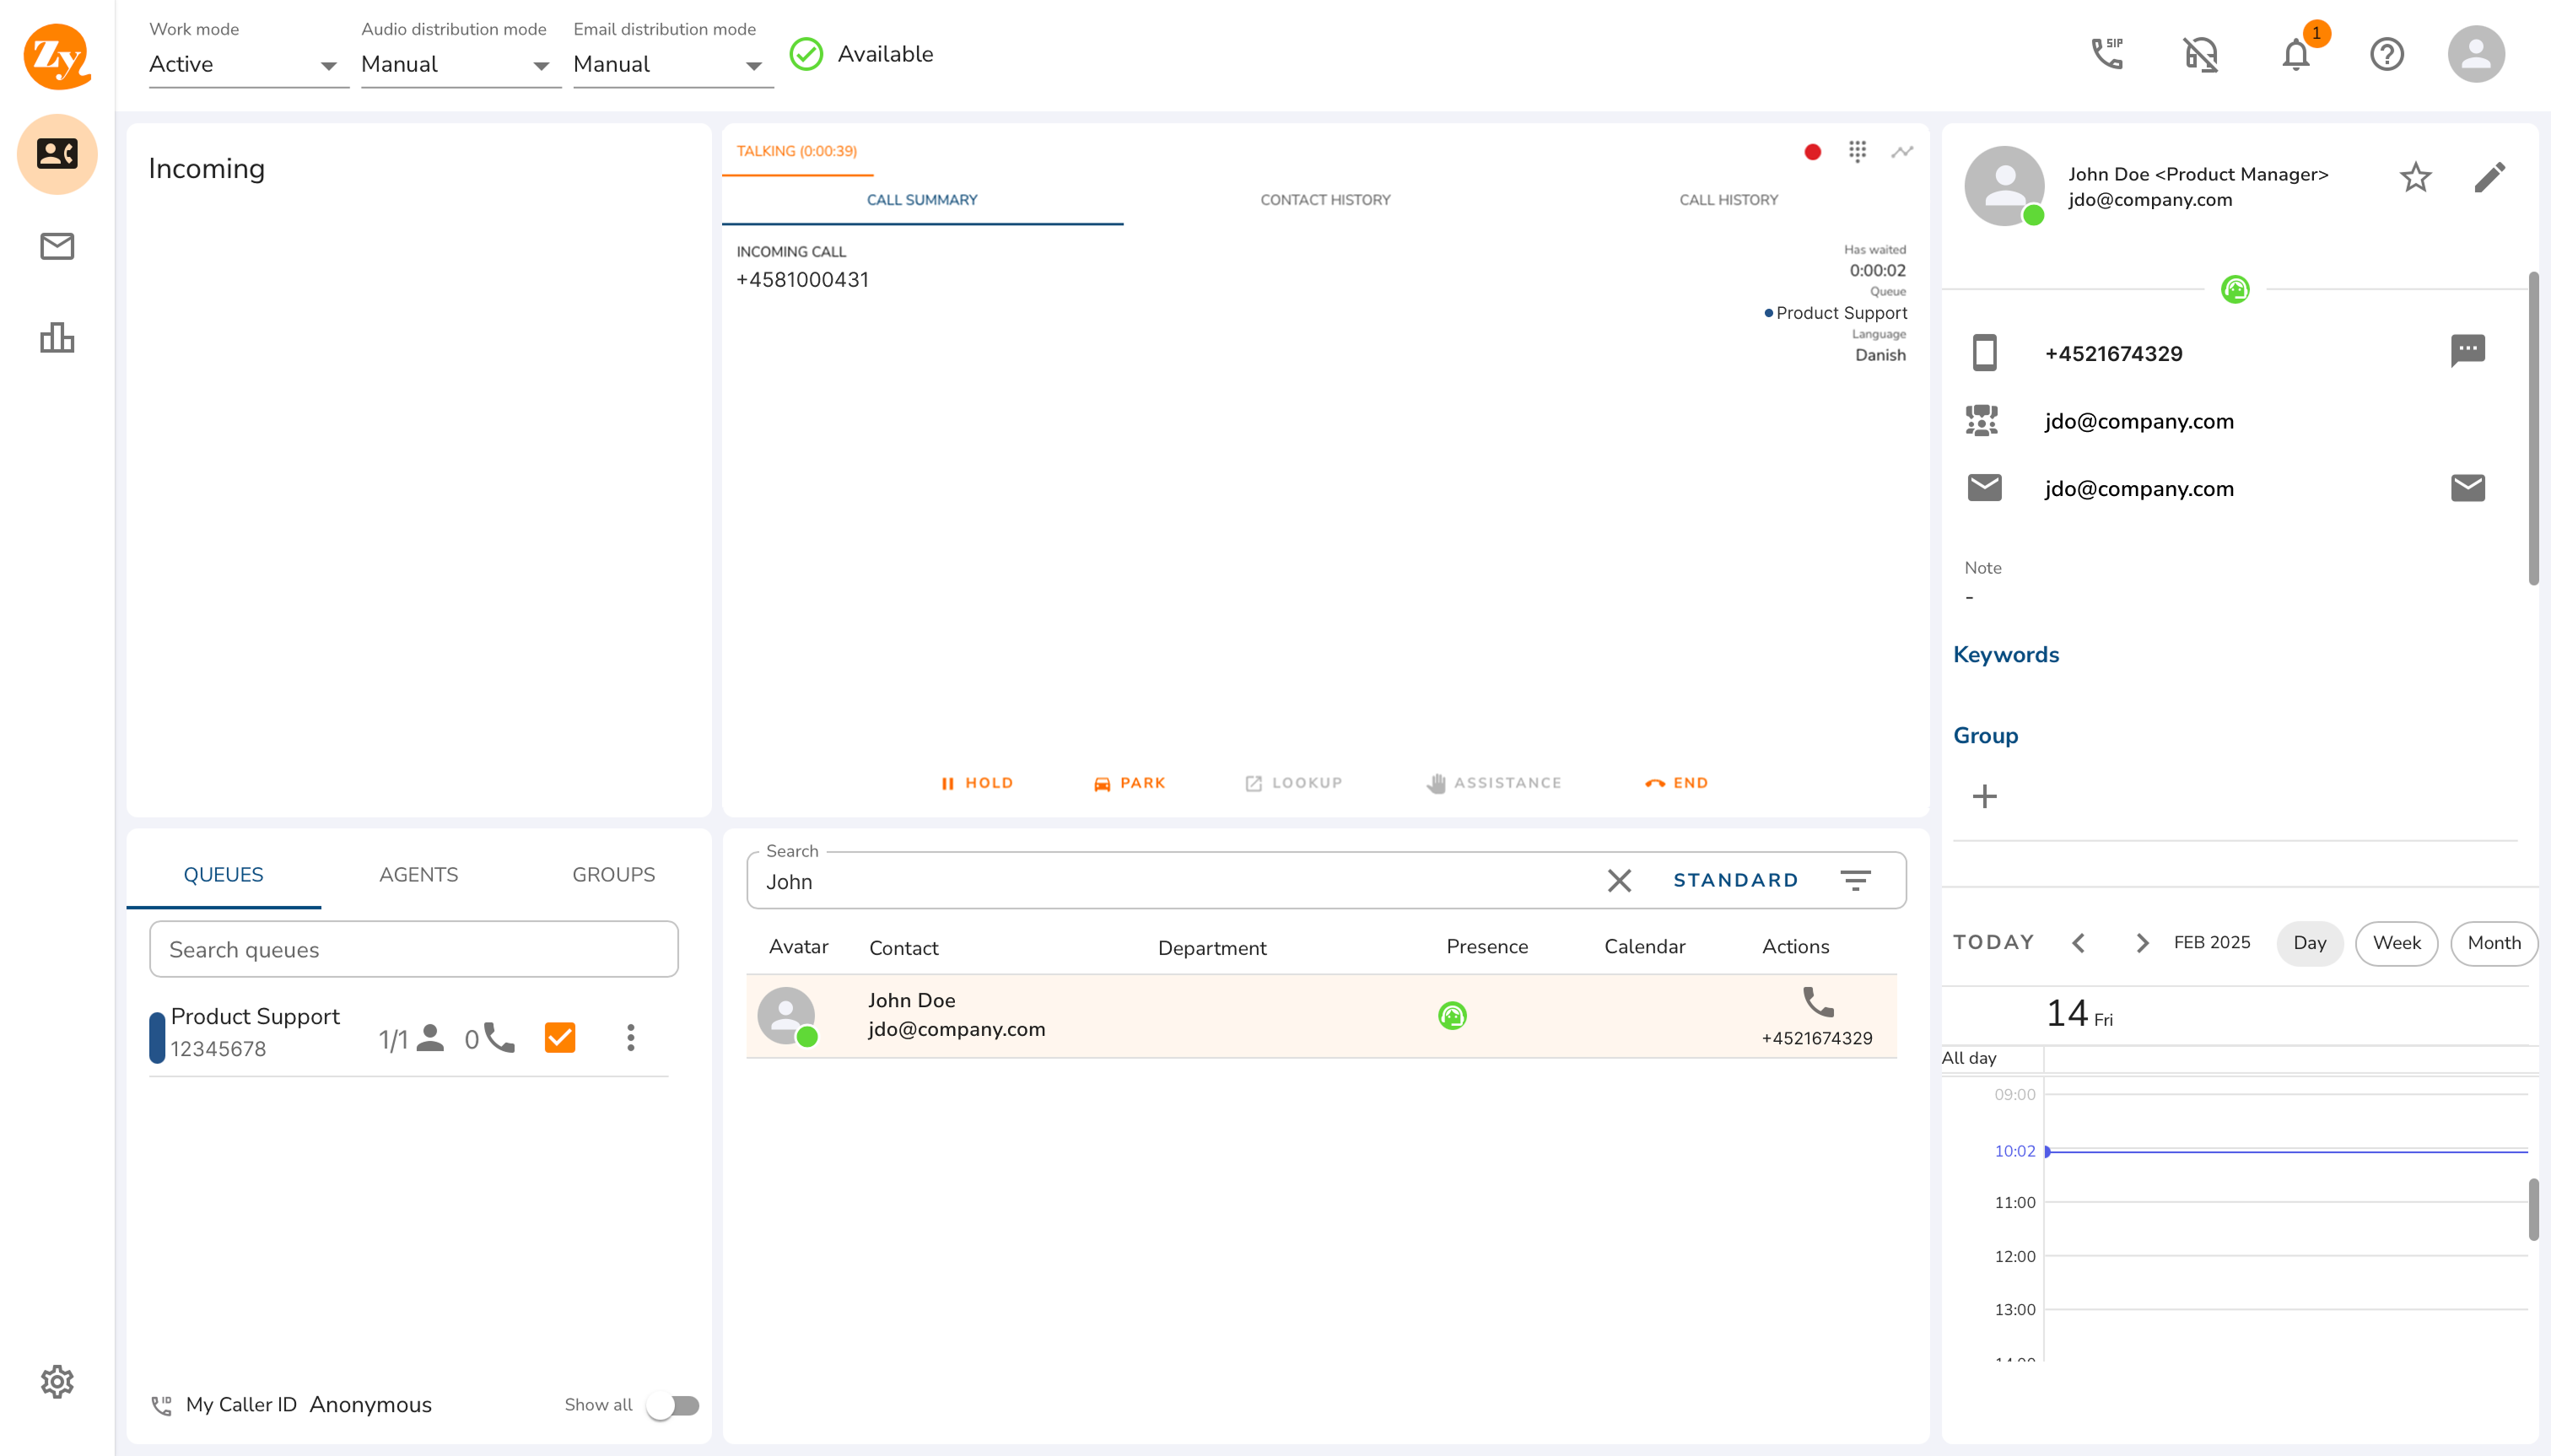Open statistics bar chart sidebar icon

[x=57, y=338]
